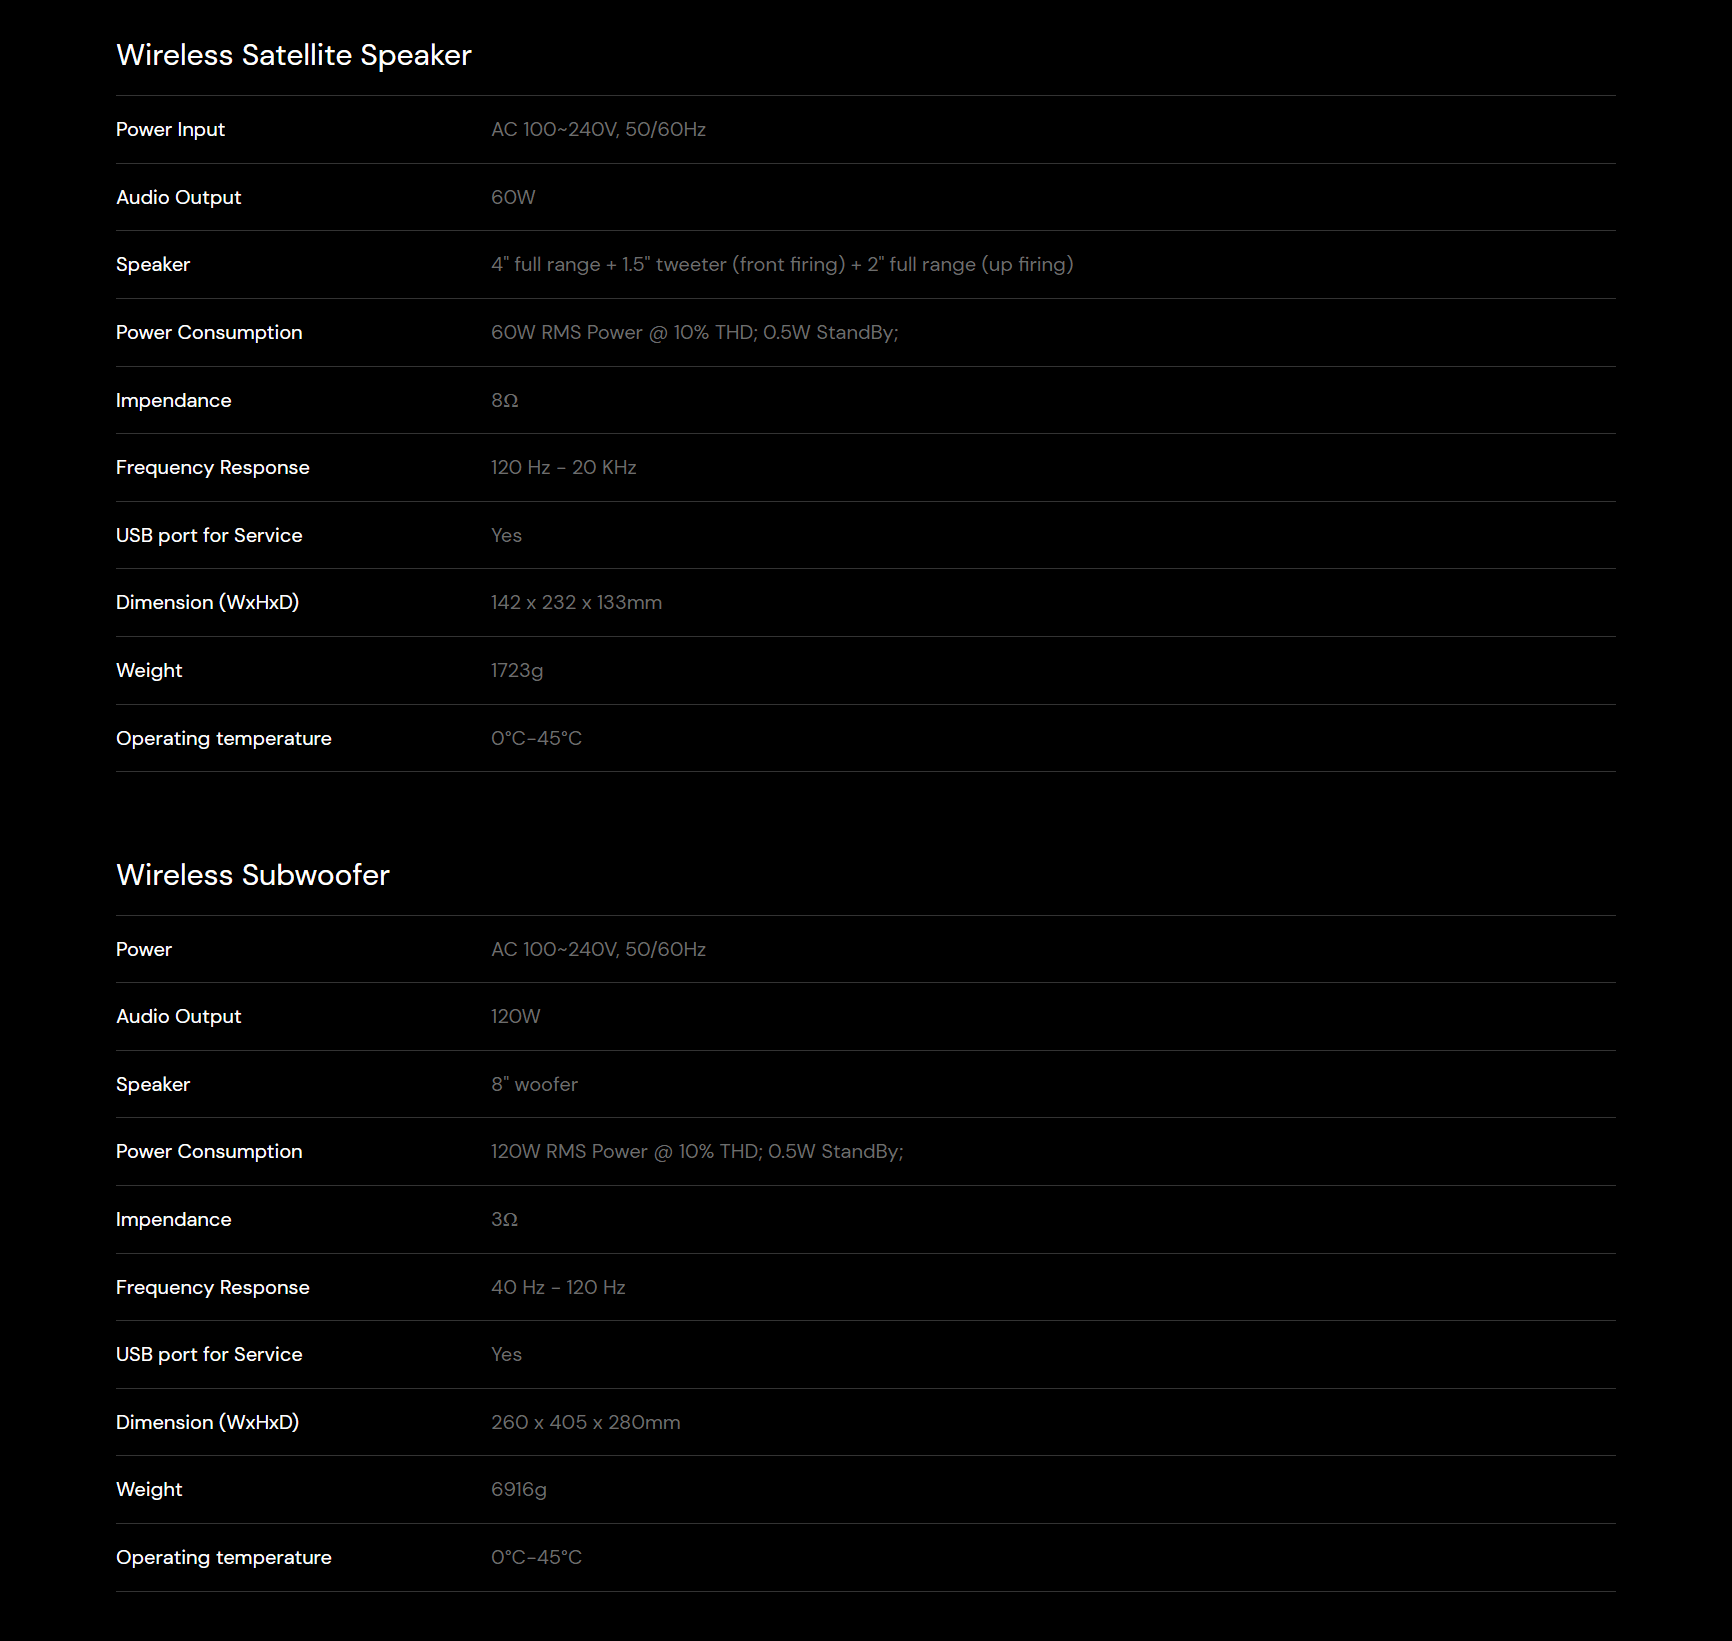Viewport: 1732px width, 1641px height.
Task: Click the Wireless Satellite Speaker heading
Action: point(293,55)
